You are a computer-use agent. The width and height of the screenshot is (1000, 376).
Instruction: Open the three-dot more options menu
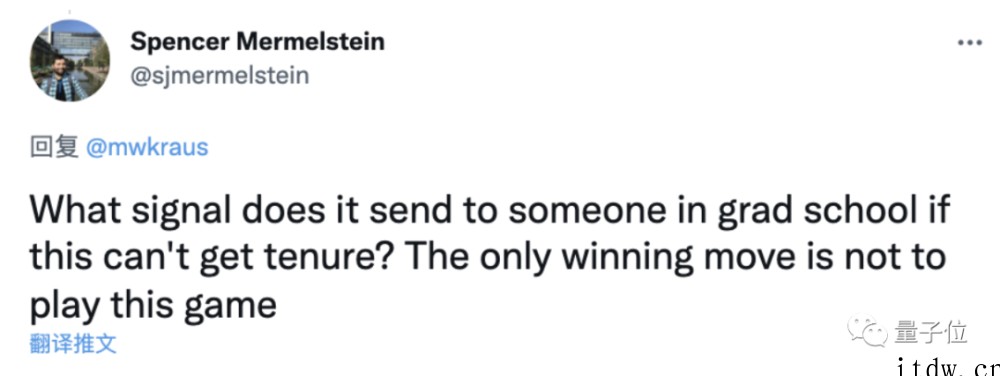970,43
